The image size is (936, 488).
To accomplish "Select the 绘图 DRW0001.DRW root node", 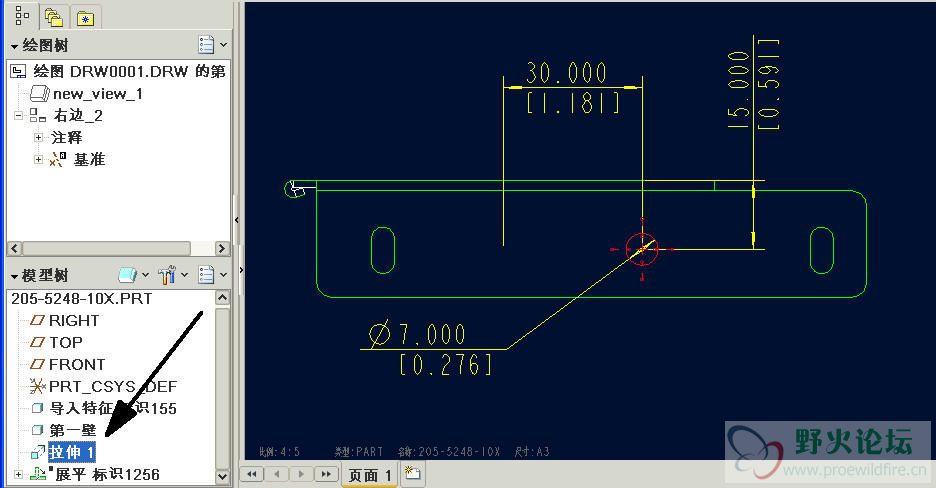I will (130, 72).
